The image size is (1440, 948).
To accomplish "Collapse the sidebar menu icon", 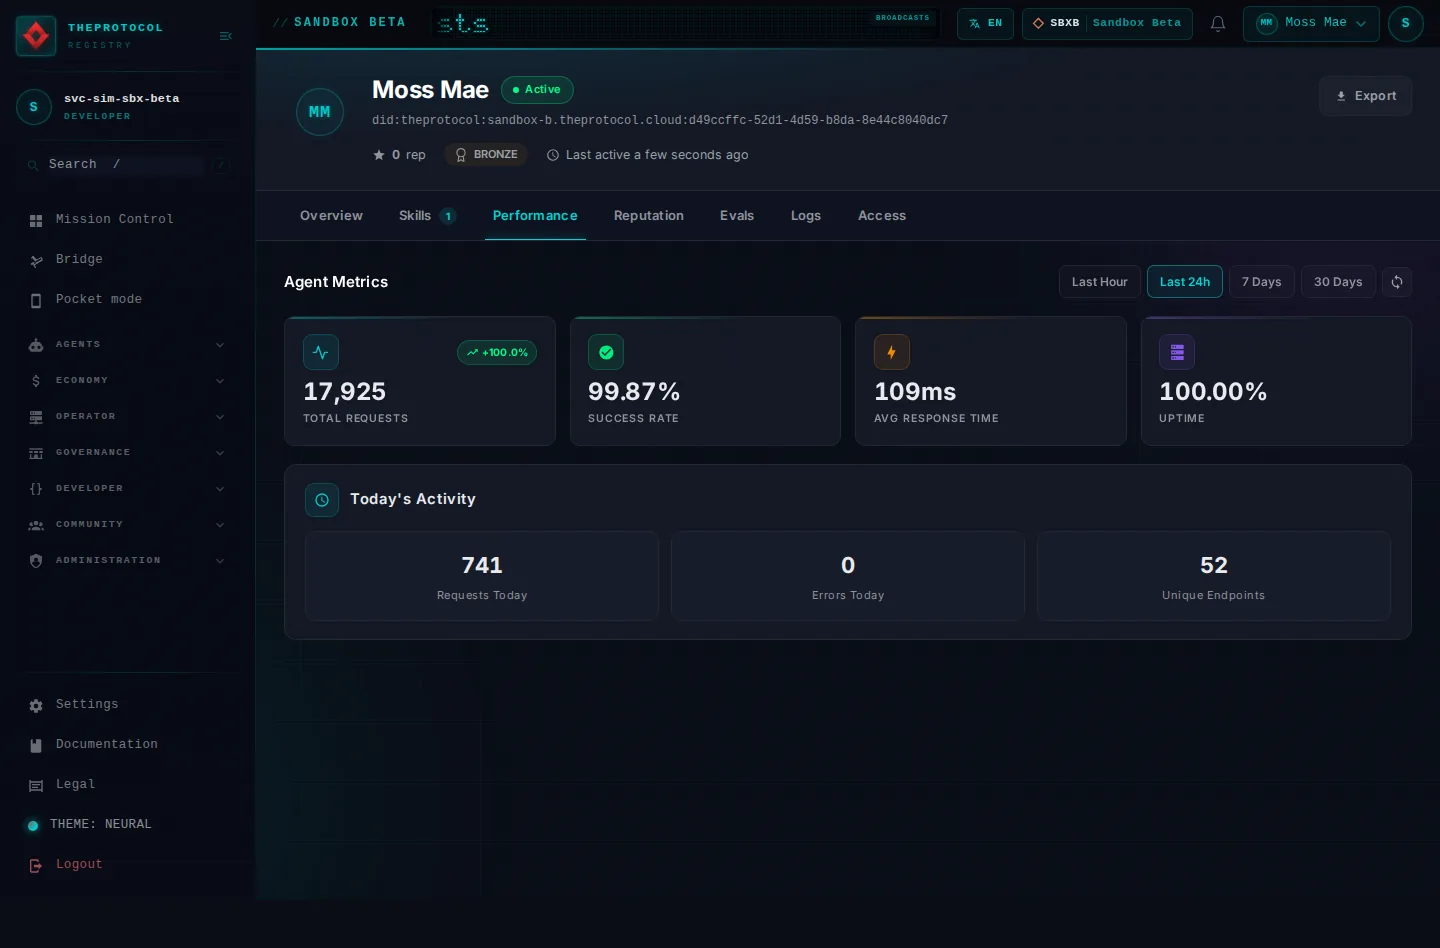I will tap(226, 36).
